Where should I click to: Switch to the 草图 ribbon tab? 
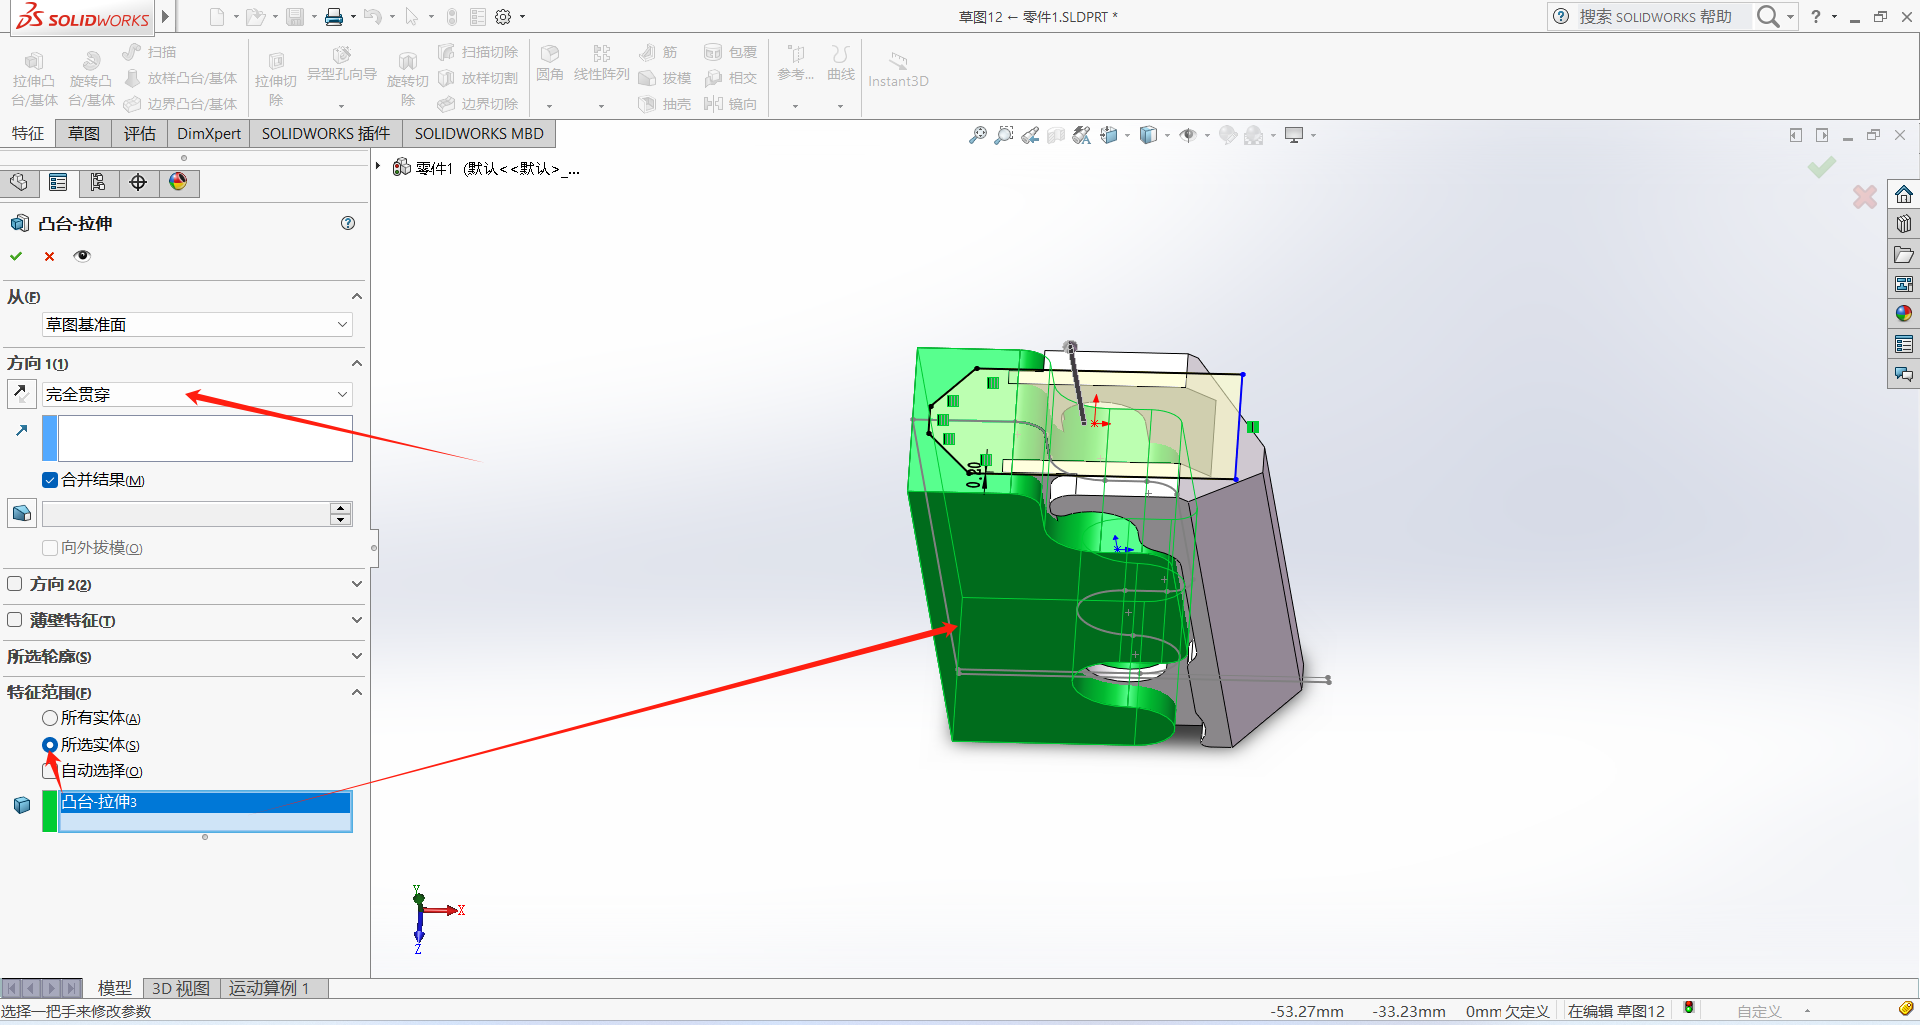click(x=84, y=134)
